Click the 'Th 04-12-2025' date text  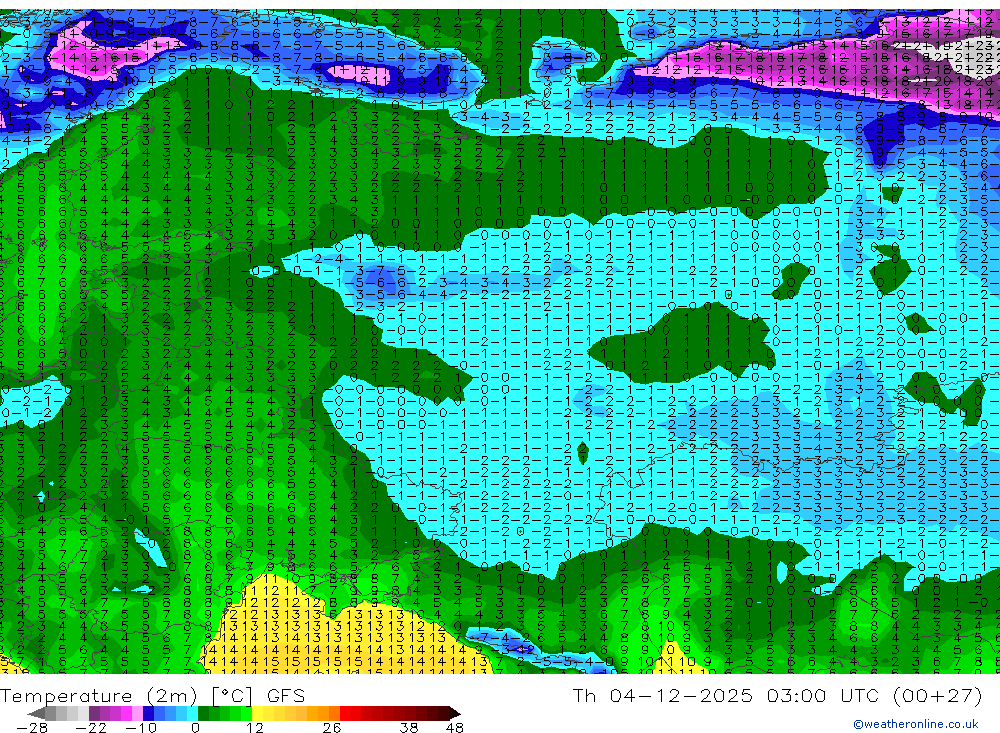point(662,695)
